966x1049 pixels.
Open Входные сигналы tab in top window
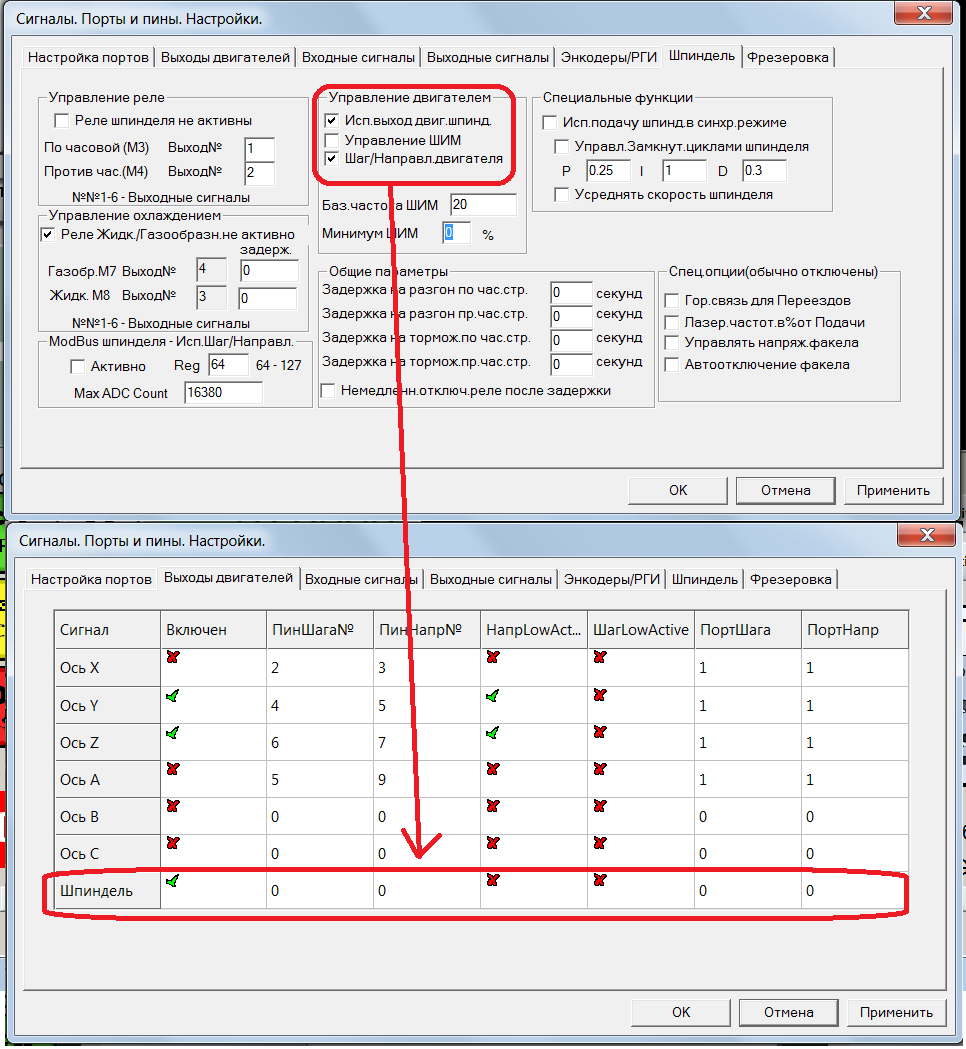(359, 58)
